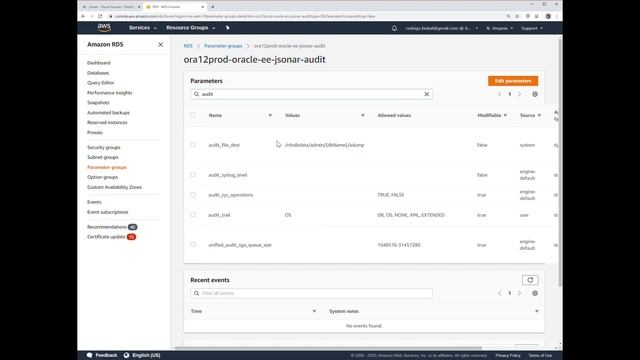Click the horizontal scrollbar at page bottom
This screenshot has width=640, height=360.
[328, 348]
